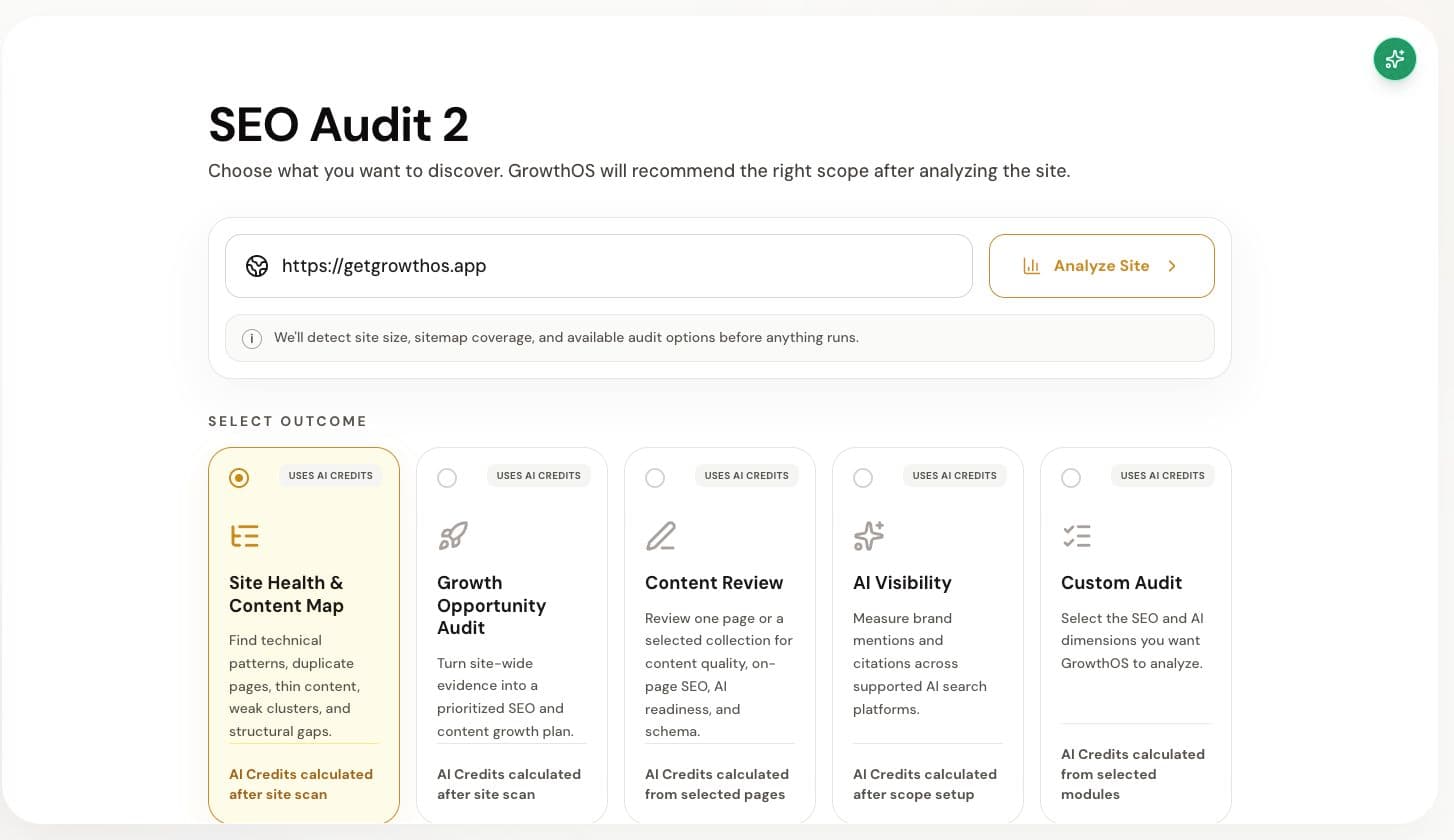Click the checklist icon for Custom Audit

1076,536
